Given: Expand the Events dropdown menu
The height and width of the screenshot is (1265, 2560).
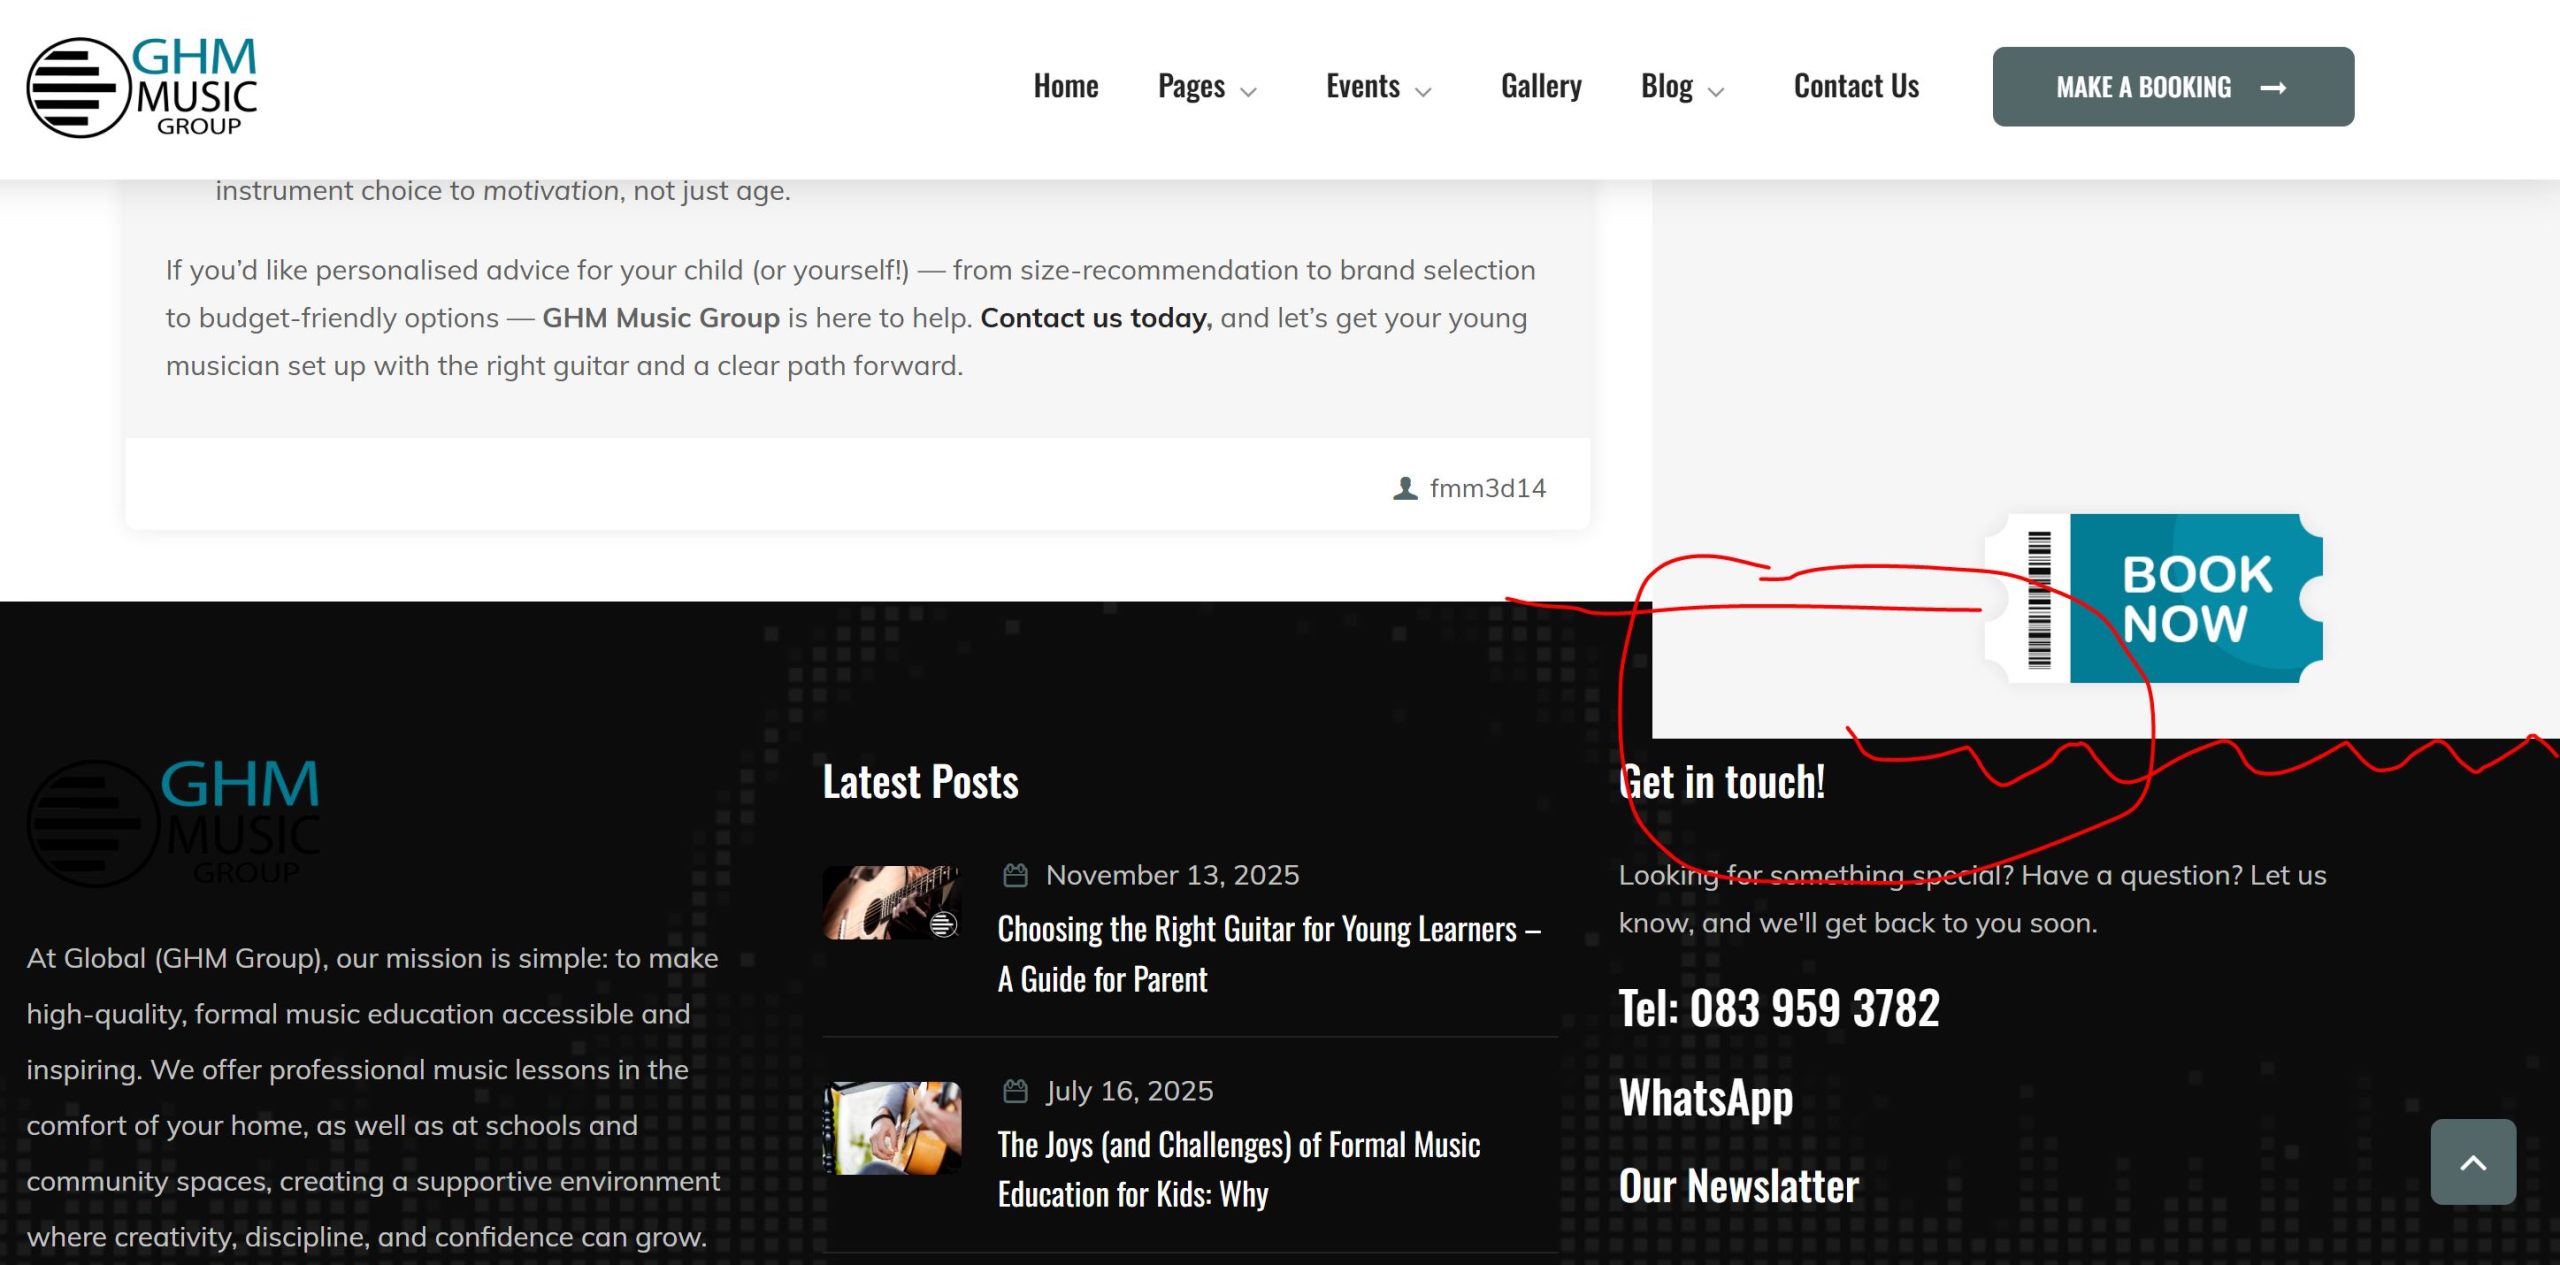Looking at the screenshot, I should point(1377,87).
